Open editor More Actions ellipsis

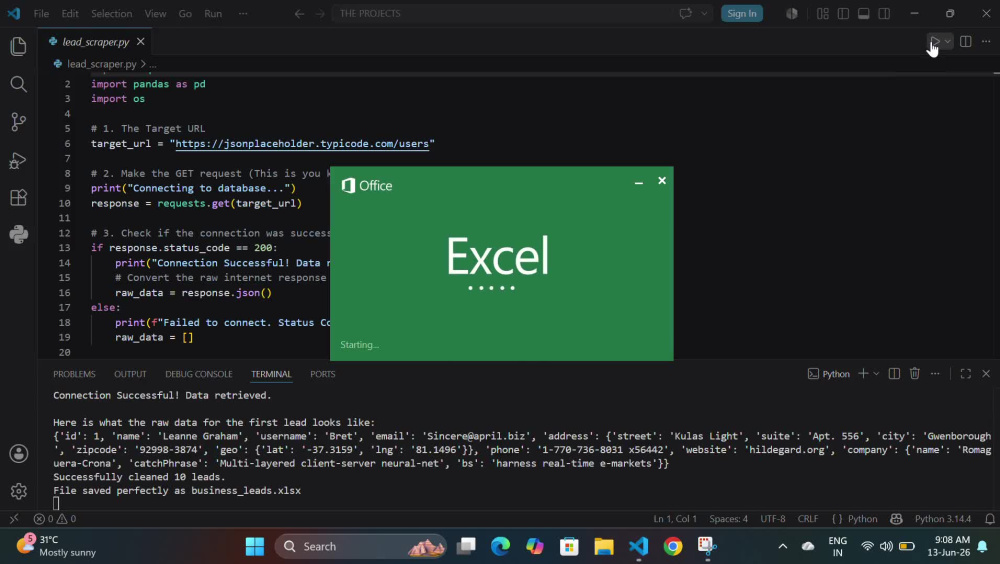(x=986, y=41)
